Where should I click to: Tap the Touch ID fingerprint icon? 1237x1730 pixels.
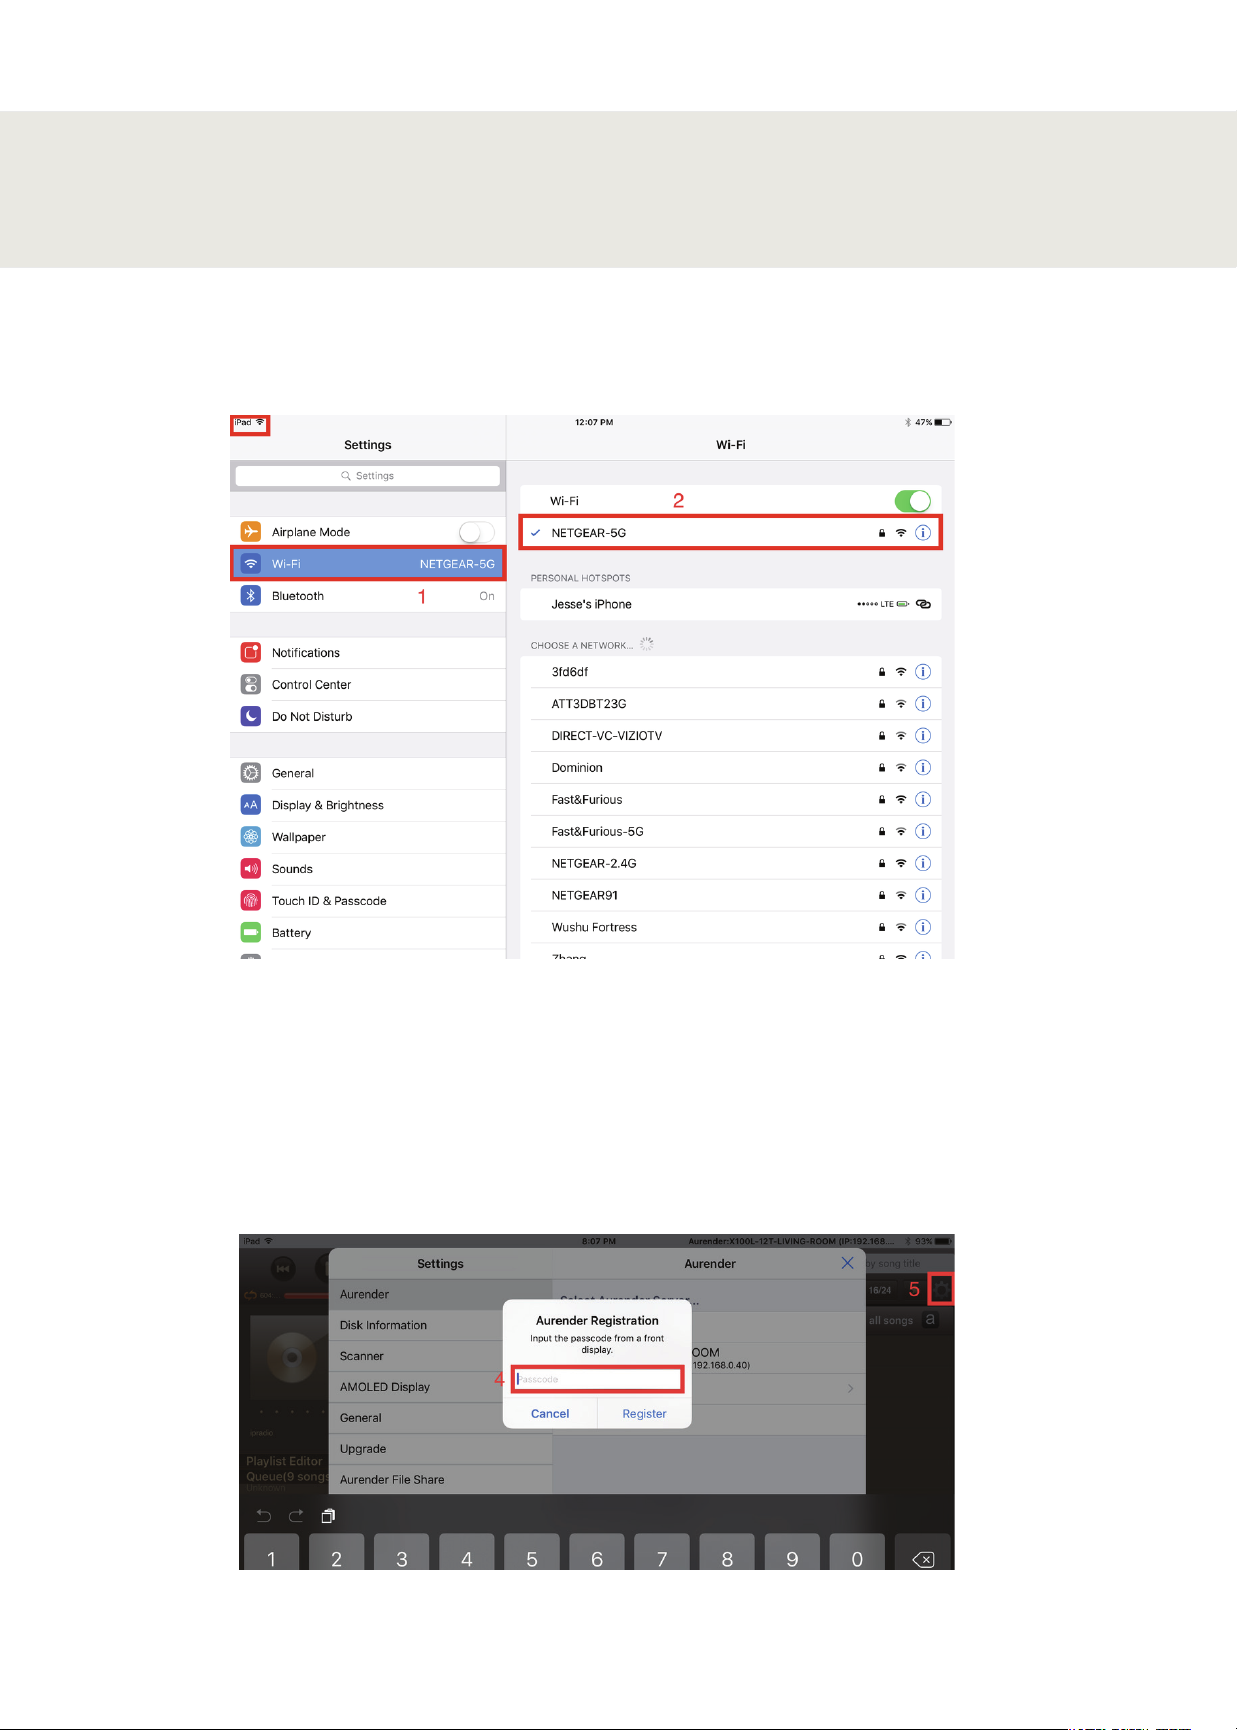click(x=251, y=901)
